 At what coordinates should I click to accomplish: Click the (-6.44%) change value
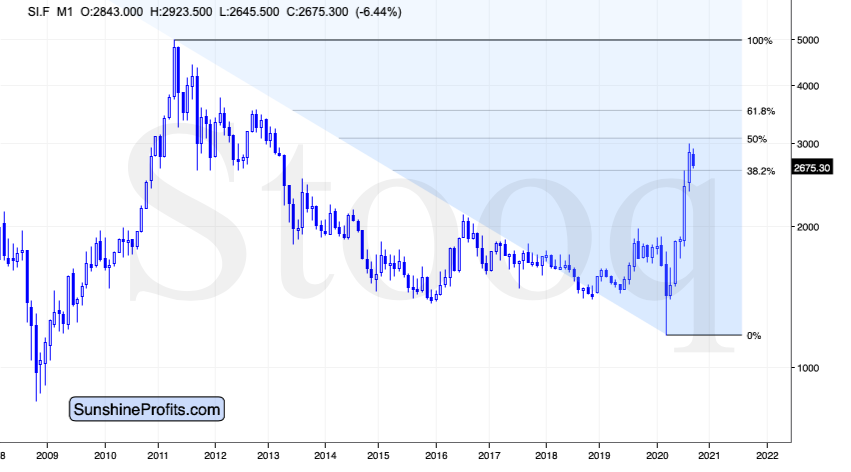(378, 12)
